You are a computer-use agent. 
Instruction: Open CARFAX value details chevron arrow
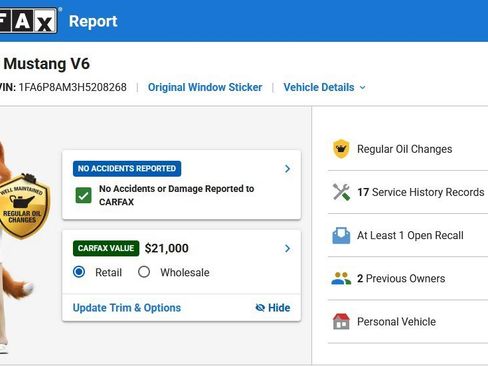tap(287, 248)
